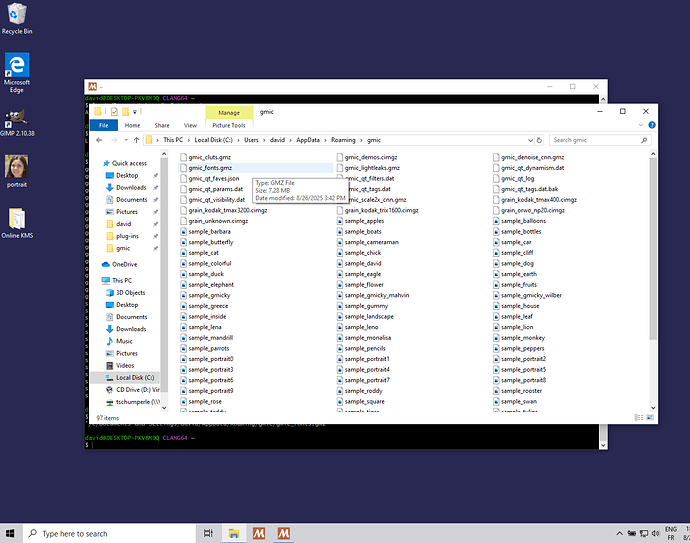Viewport: 690px width, 543px height.
Task: Click the Task View taskbar icon
Action: click(x=207, y=533)
